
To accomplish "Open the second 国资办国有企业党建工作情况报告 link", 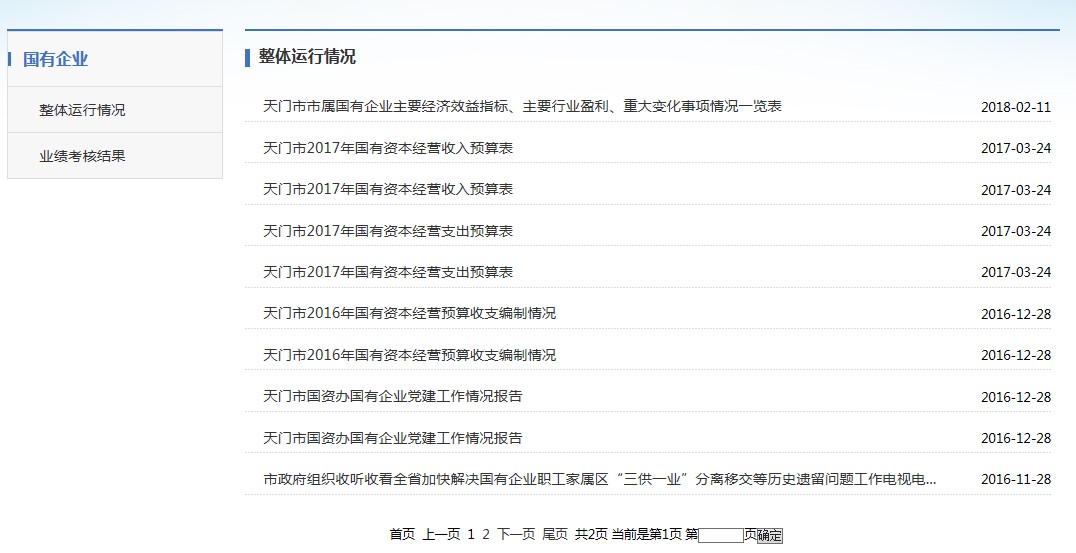I will (392, 438).
